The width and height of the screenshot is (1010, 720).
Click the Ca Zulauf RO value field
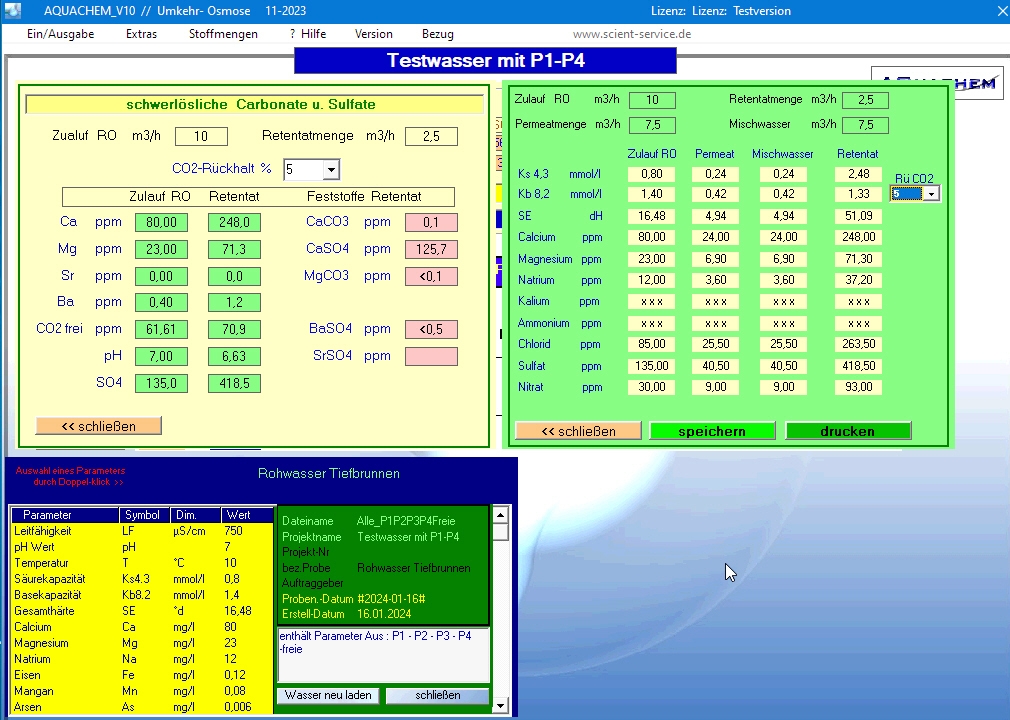[161, 222]
